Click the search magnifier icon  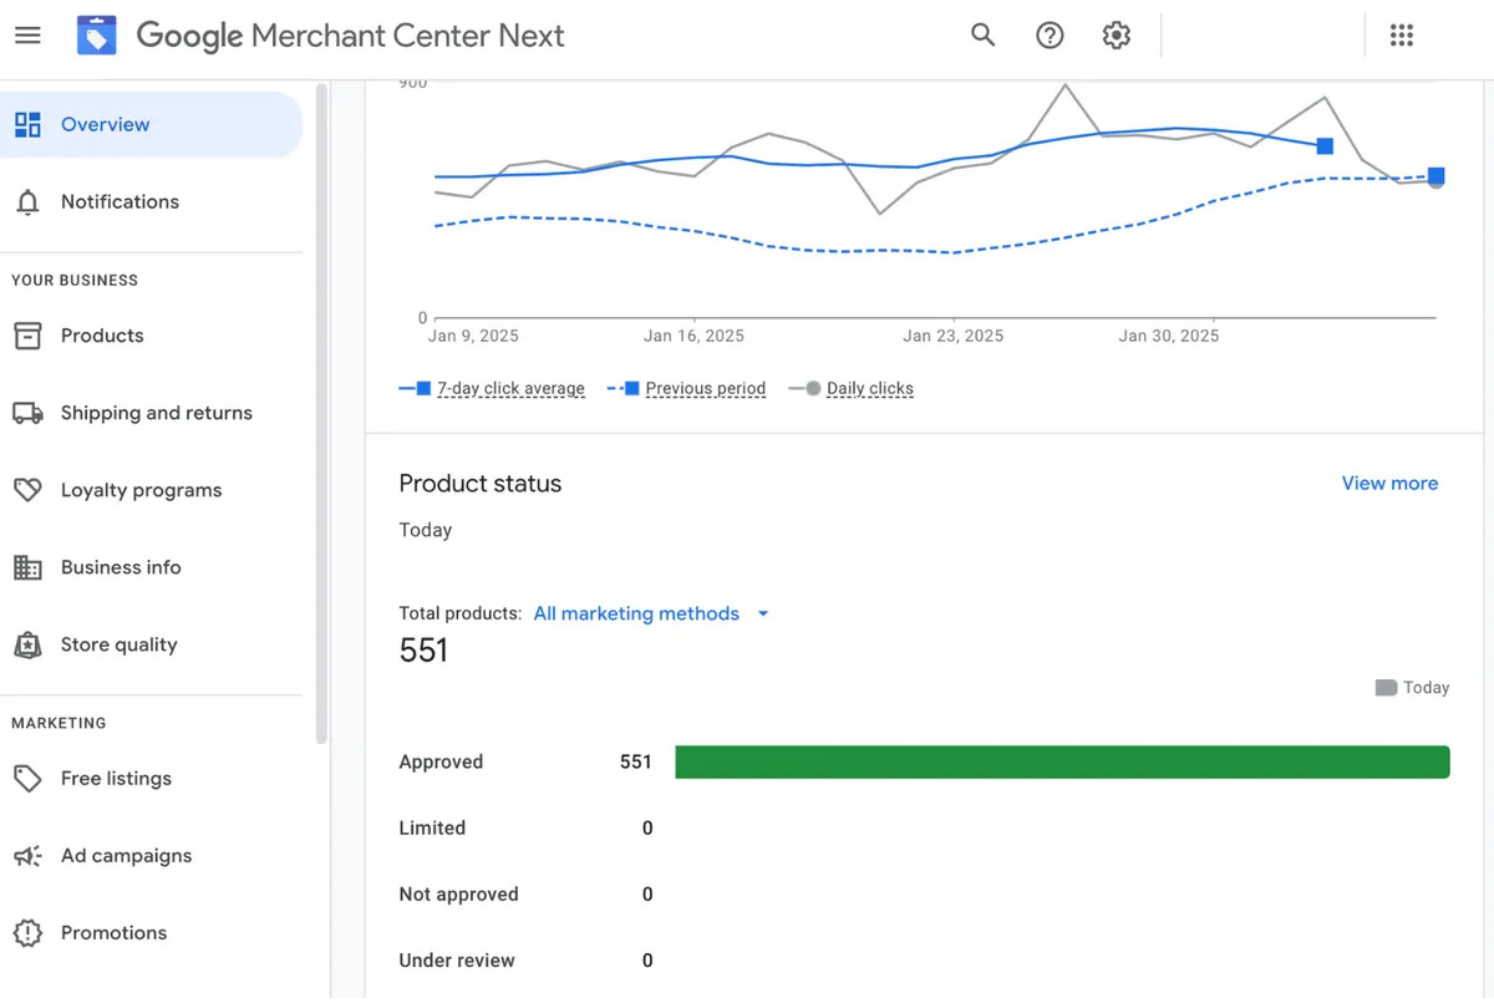tap(982, 36)
